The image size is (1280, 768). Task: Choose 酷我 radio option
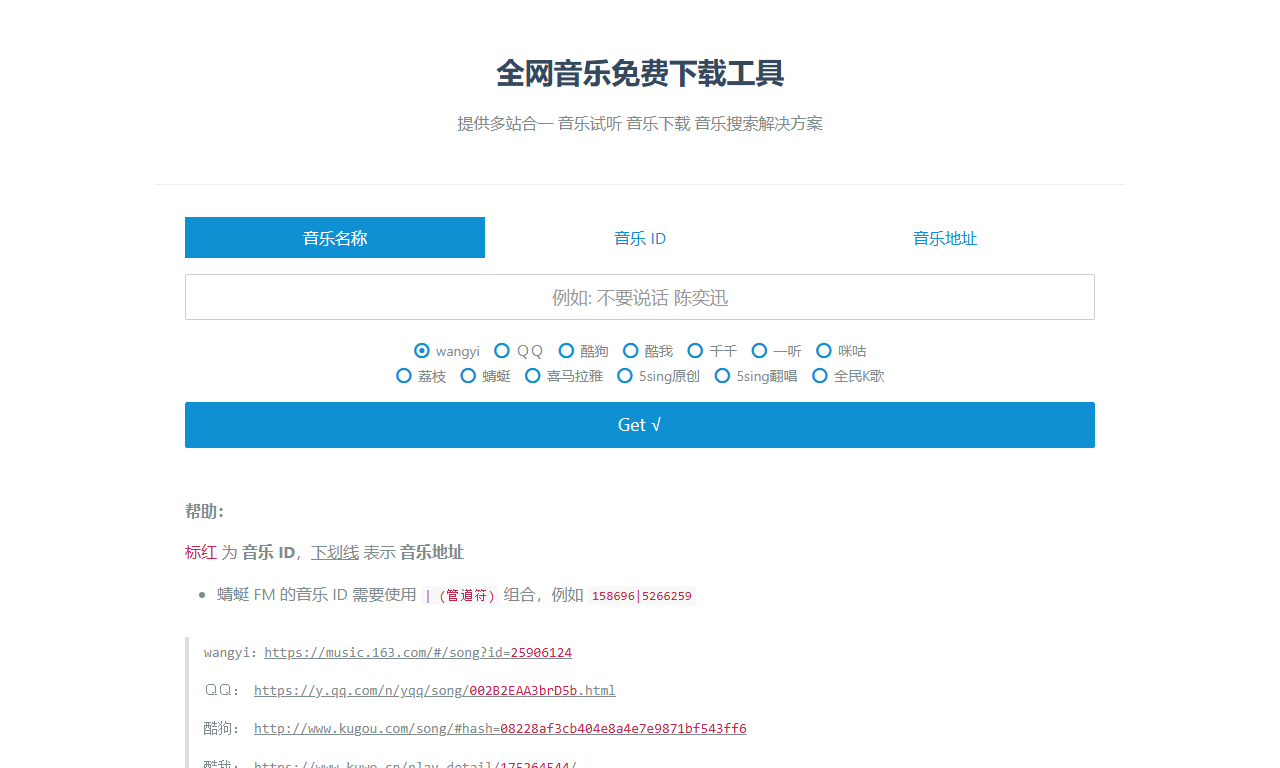[x=648, y=351]
